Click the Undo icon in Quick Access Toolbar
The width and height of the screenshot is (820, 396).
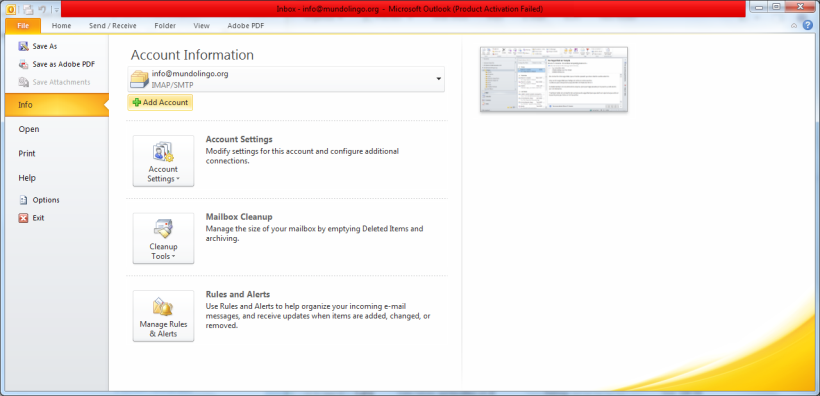[42, 9]
